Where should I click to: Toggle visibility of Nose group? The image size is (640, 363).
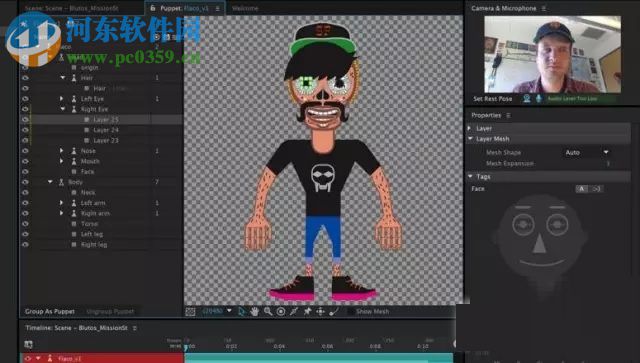(x=25, y=151)
